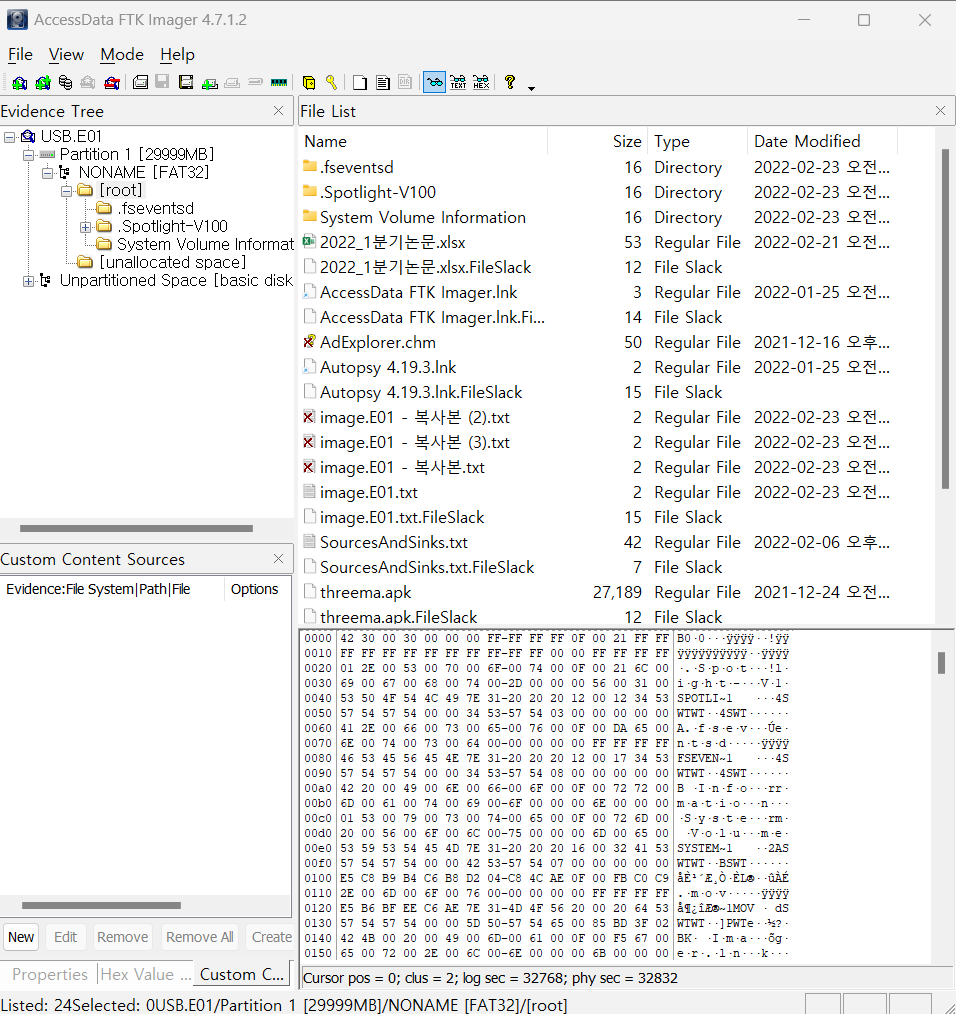Click the Obtain Protected Files safe icon
The image size is (956, 1014).
(x=309, y=83)
